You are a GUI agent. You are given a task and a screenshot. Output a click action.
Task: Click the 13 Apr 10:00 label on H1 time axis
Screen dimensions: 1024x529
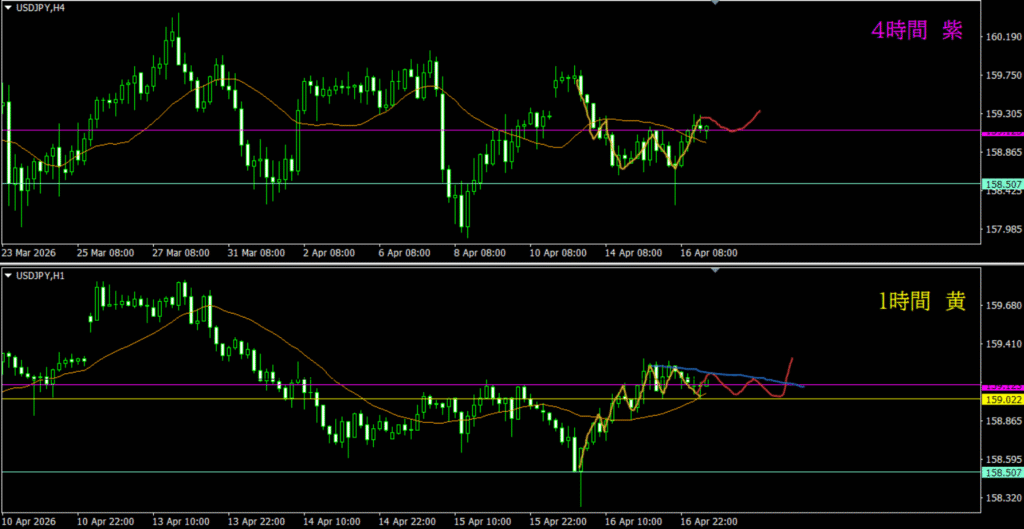tap(180, 522)
